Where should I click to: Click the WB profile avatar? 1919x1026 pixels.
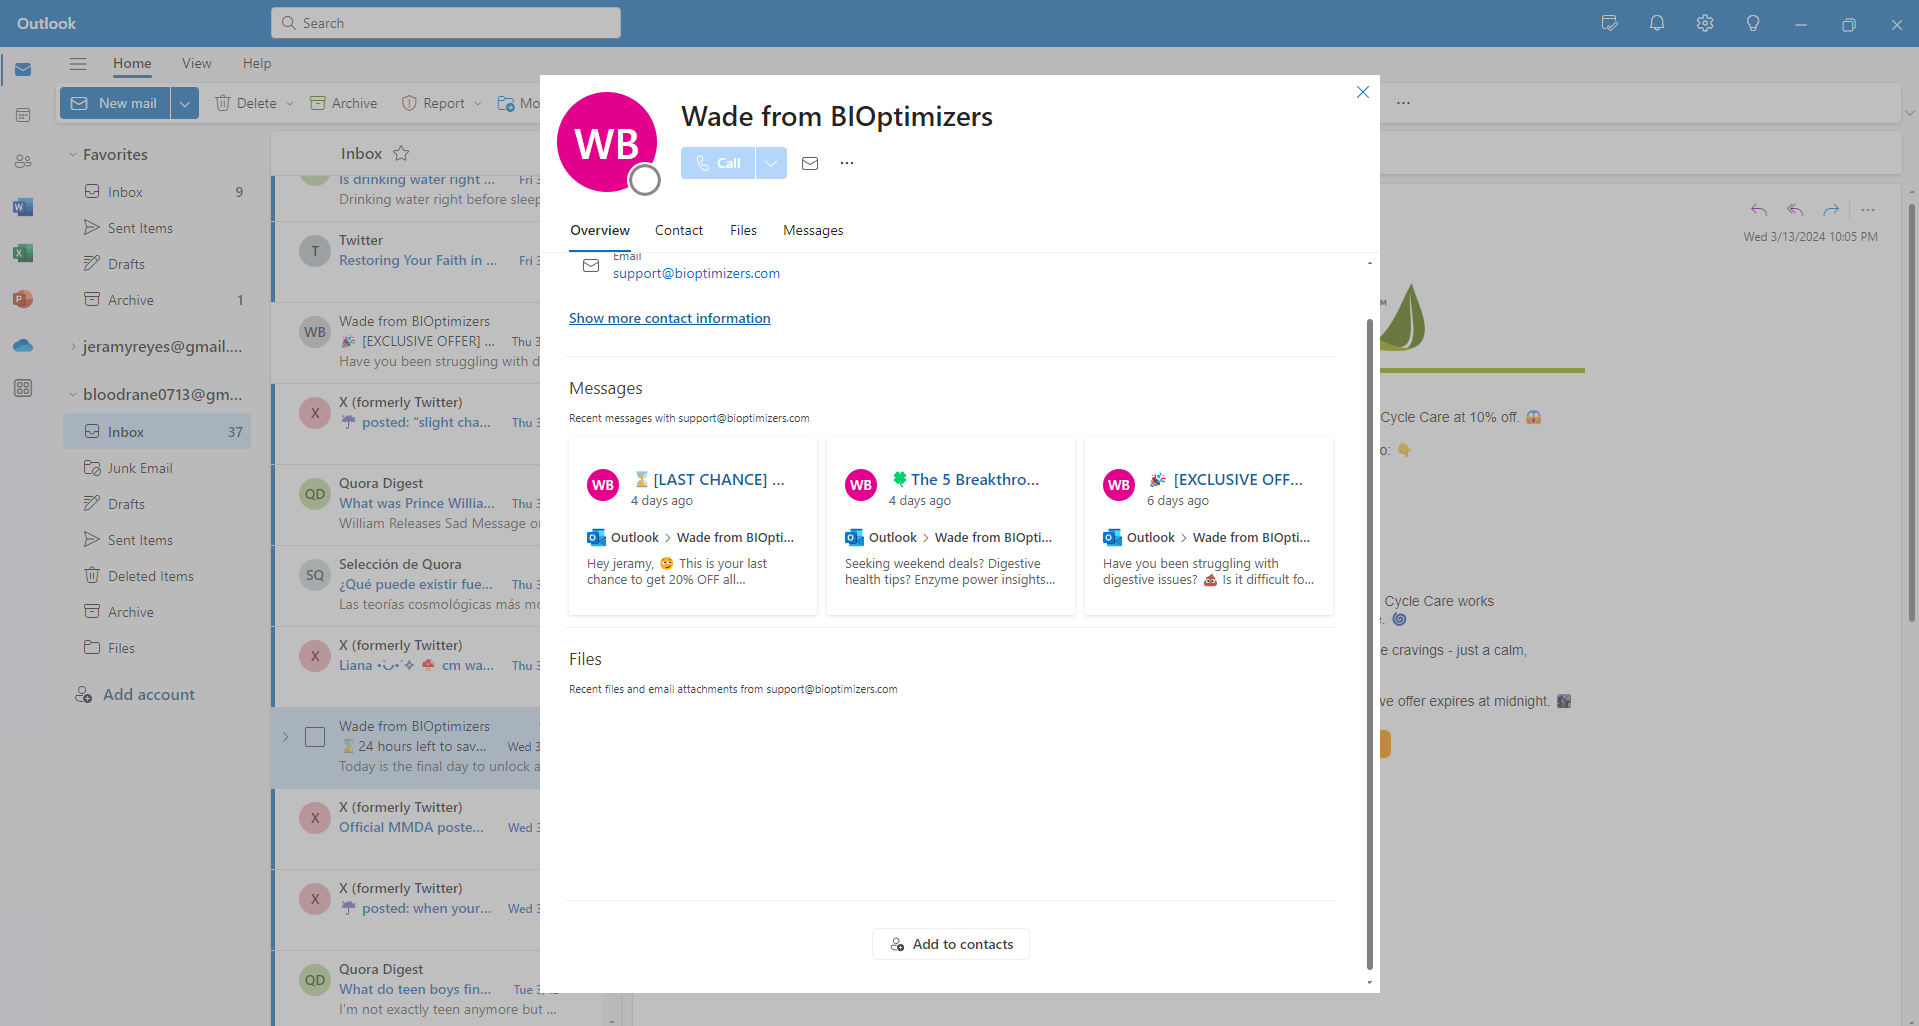pos(607,142)
